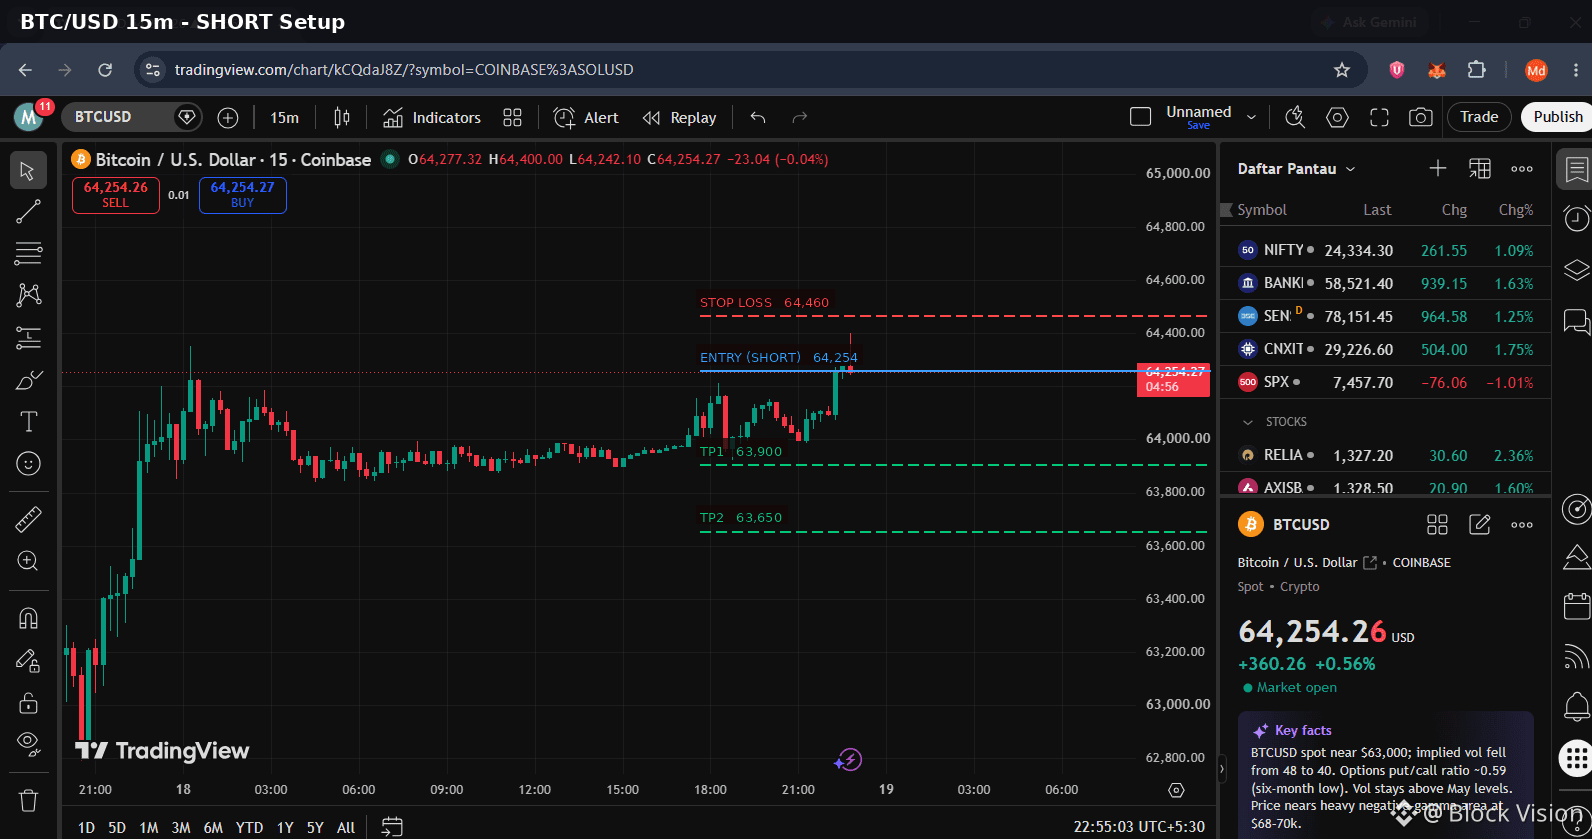Set chart range to 5Y

coord(315,827)
